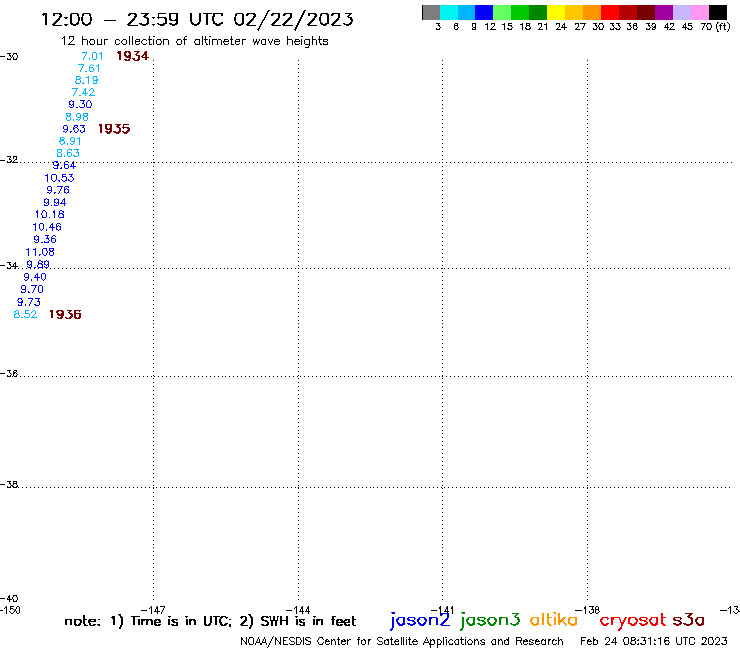Select the 9.73 wave height
The image size is (740, 650).
point(29,302)
